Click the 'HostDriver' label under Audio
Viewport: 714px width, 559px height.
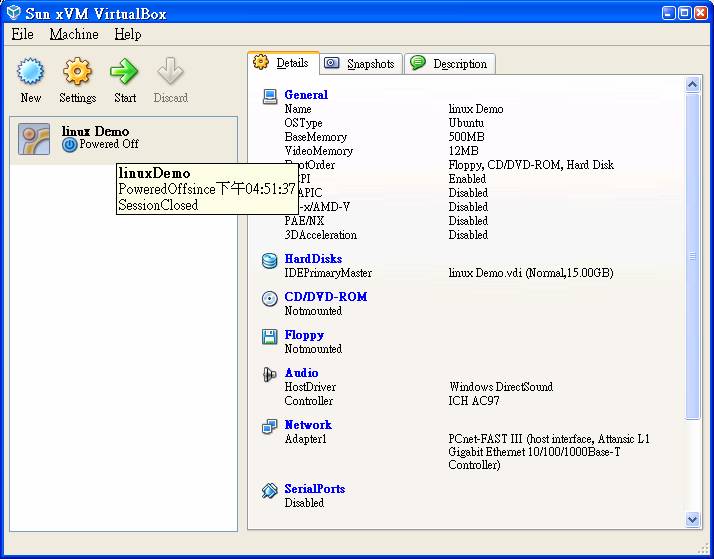pyautogui.click(x=310, y=387)
